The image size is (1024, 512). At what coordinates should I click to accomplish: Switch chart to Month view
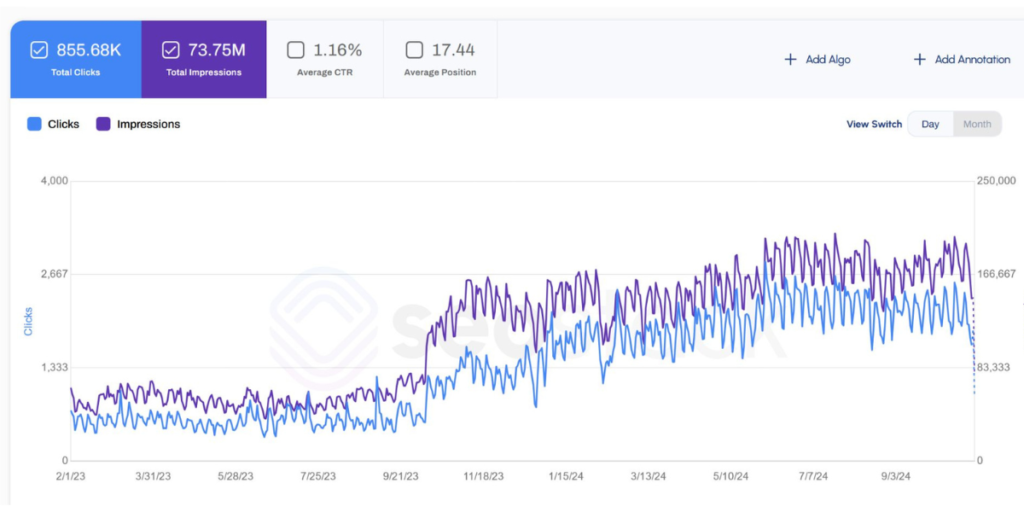pos(976,124)
